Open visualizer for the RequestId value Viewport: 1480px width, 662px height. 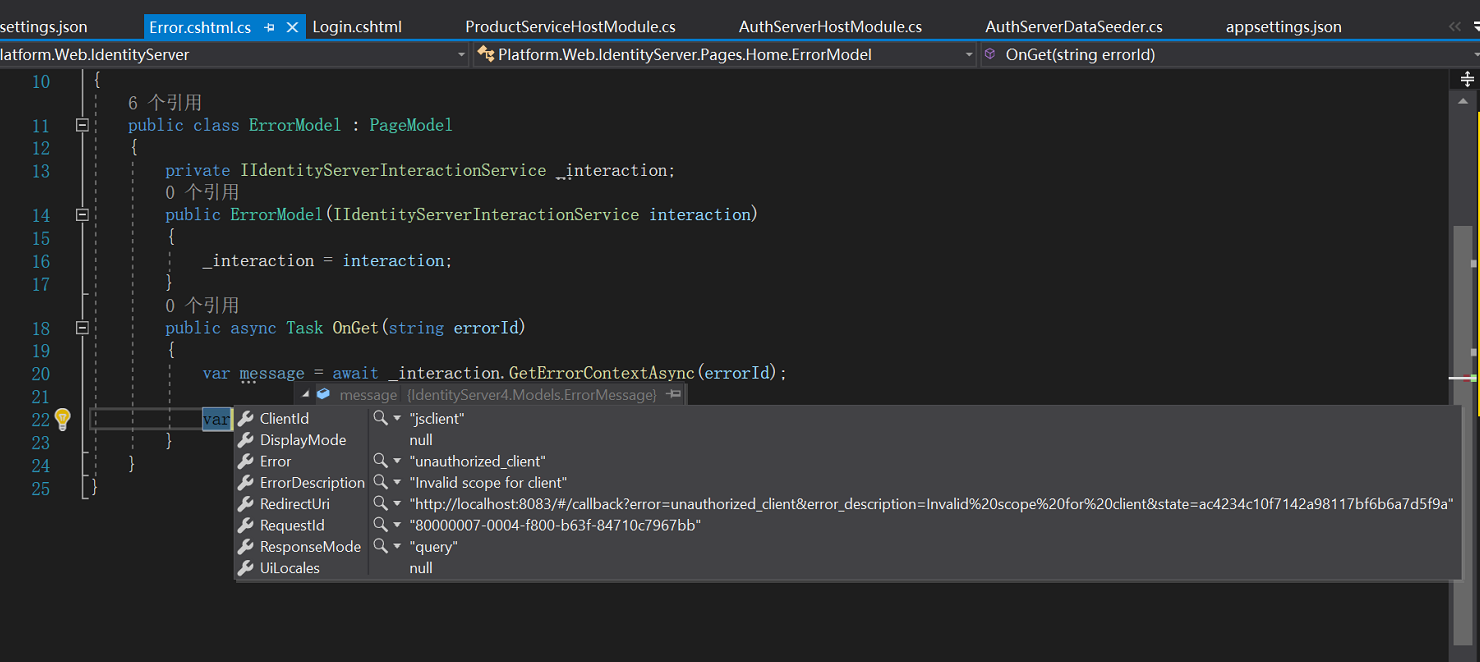378,524
